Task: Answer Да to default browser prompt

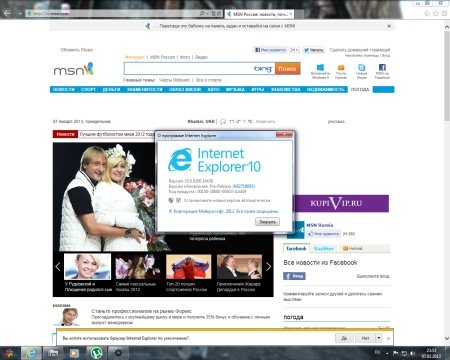Action: (344, 338)
